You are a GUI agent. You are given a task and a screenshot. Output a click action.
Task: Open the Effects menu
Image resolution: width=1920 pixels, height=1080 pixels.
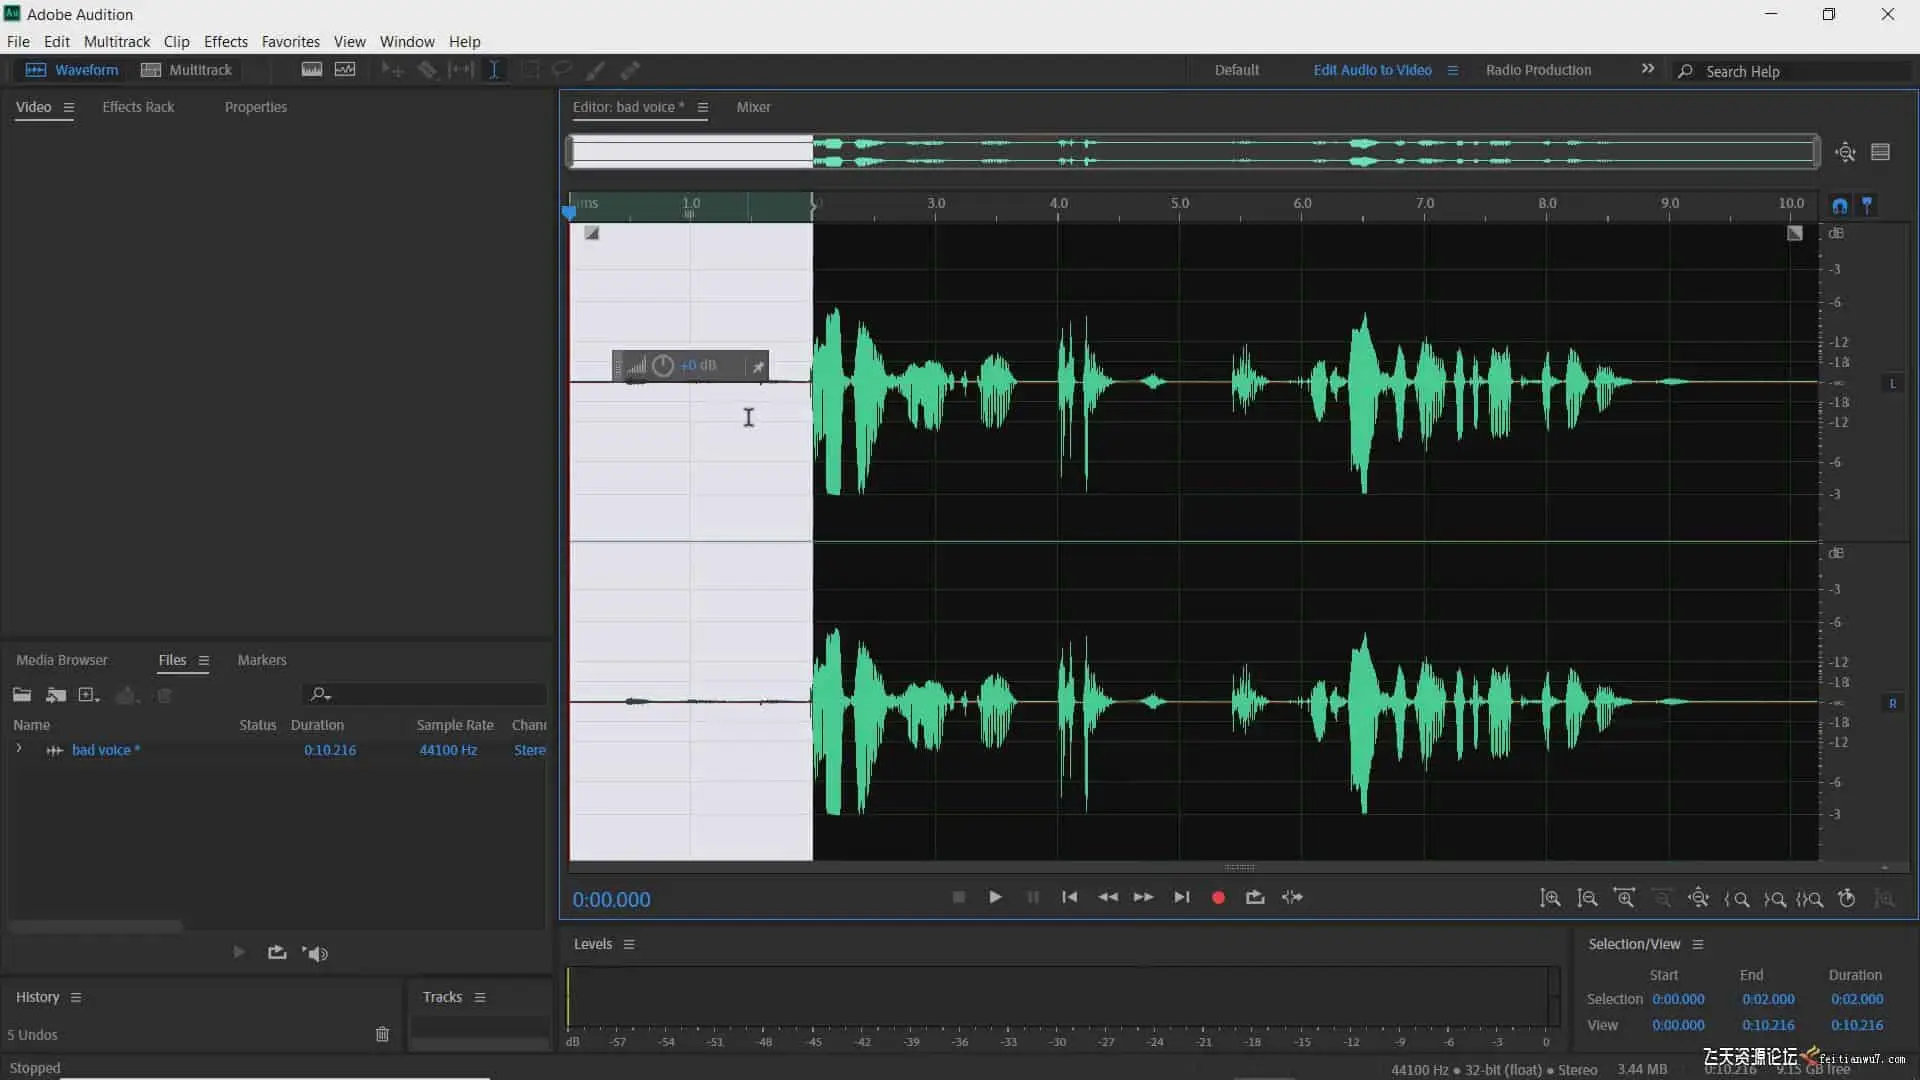point(225,41)
